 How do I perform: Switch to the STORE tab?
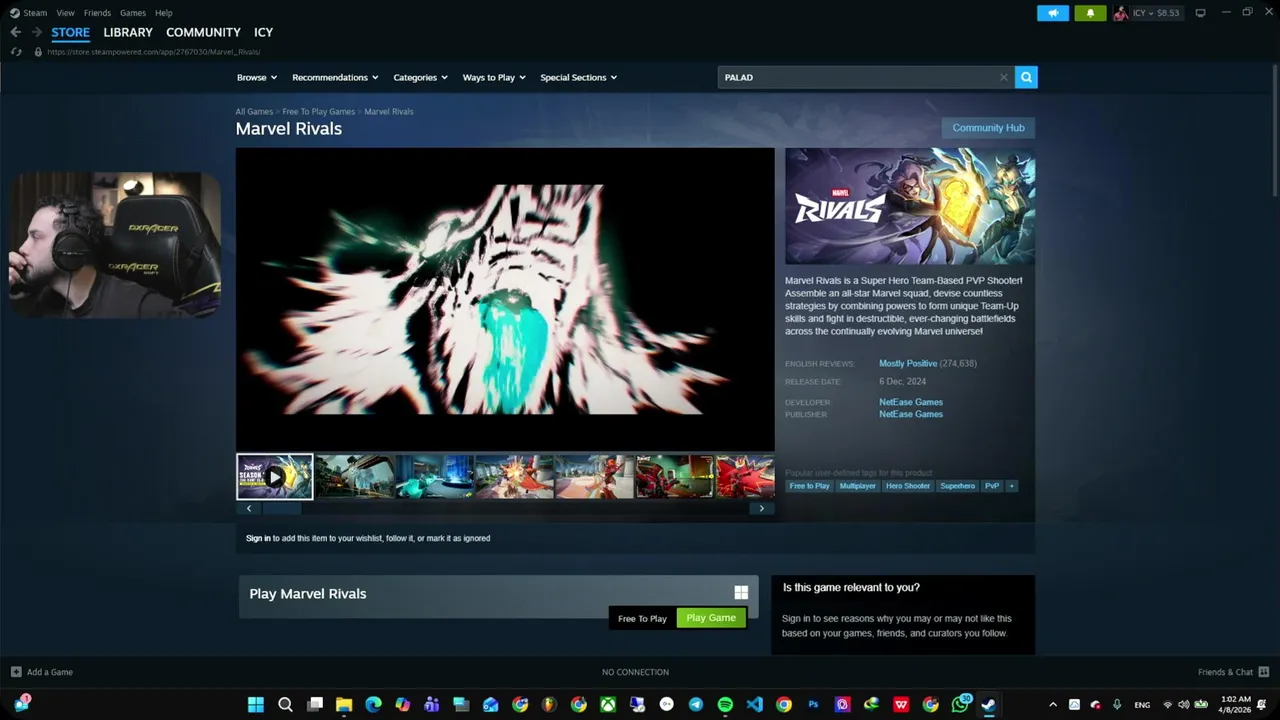point(71,32)
